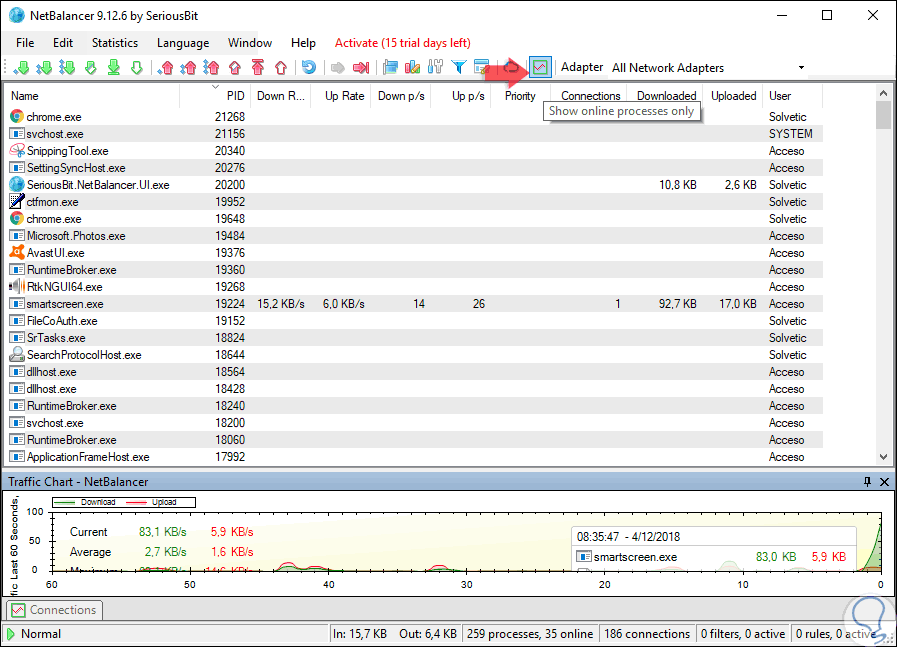The width and height of the screenshot is (897, 647).
Task: Click the Normal status indicator
Action: point(34,634)
